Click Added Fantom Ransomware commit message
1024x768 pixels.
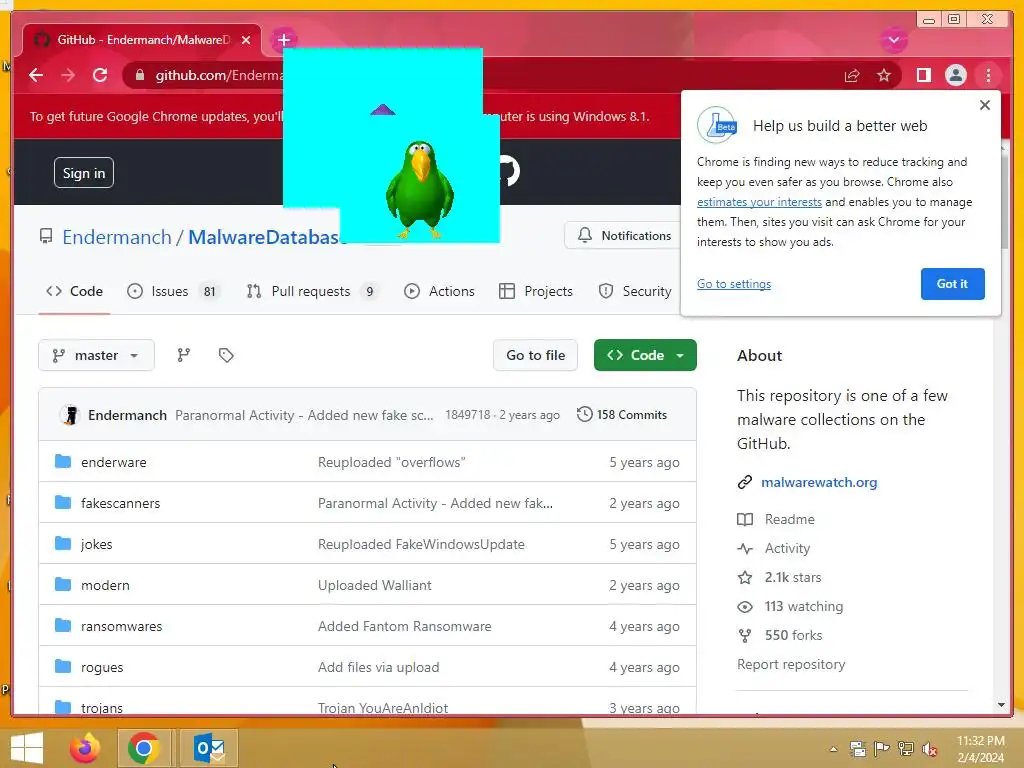point(405,626)
